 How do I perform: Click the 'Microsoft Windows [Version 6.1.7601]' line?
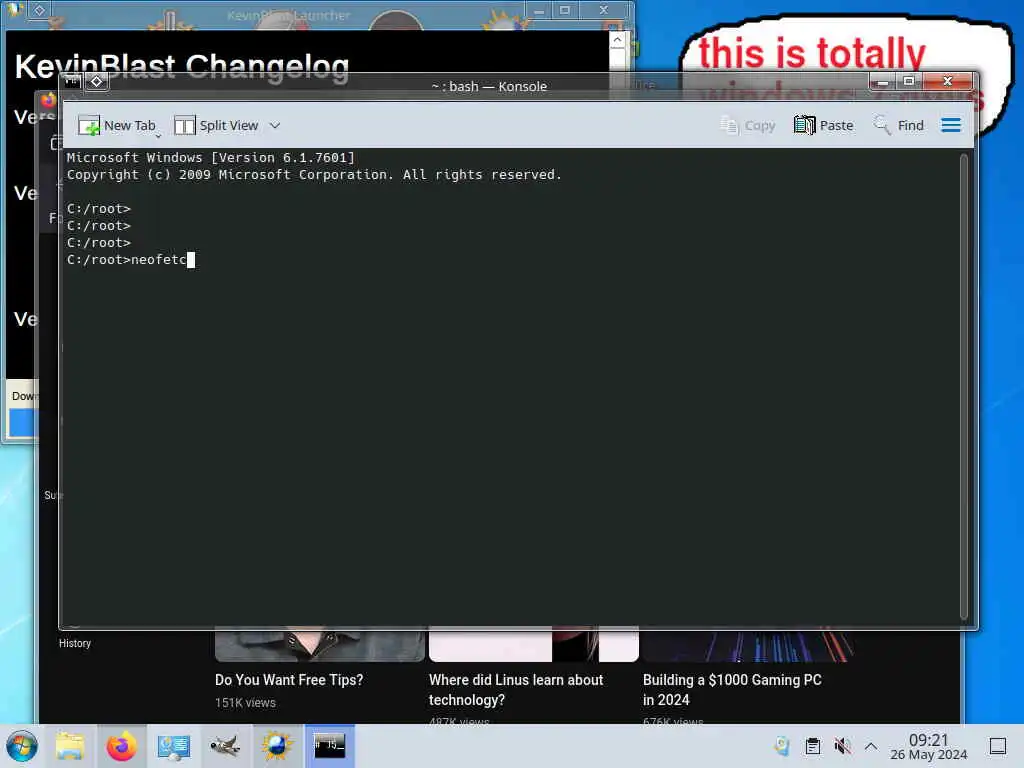pyautogui.click(x=210, y=157)
